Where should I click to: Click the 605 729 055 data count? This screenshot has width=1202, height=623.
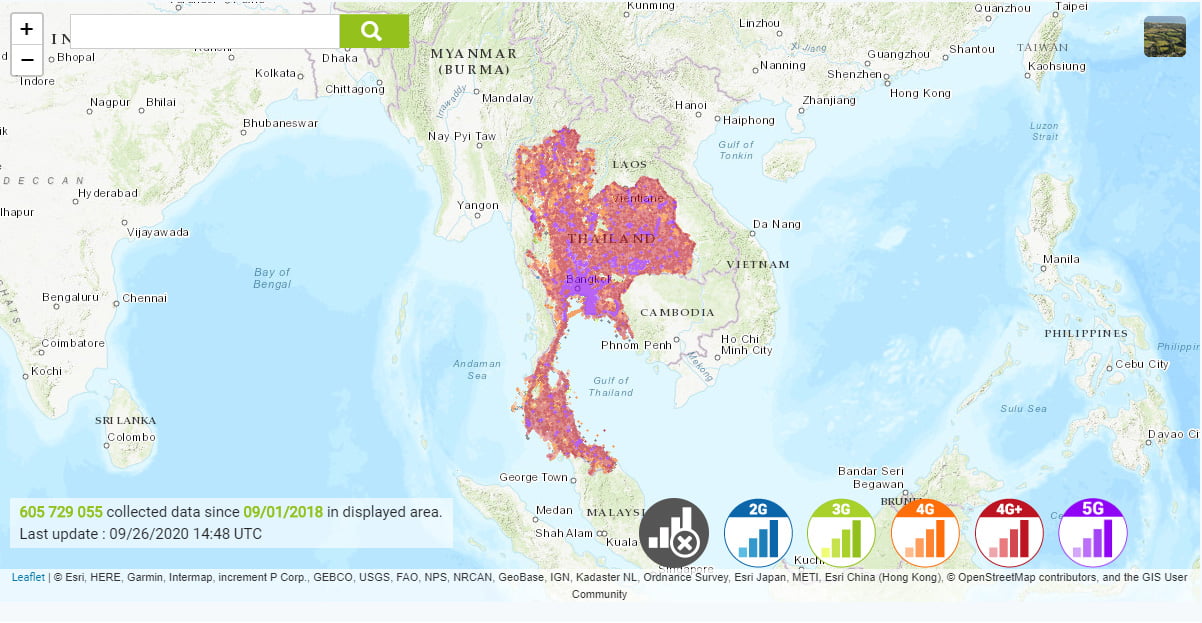point(61,512)
